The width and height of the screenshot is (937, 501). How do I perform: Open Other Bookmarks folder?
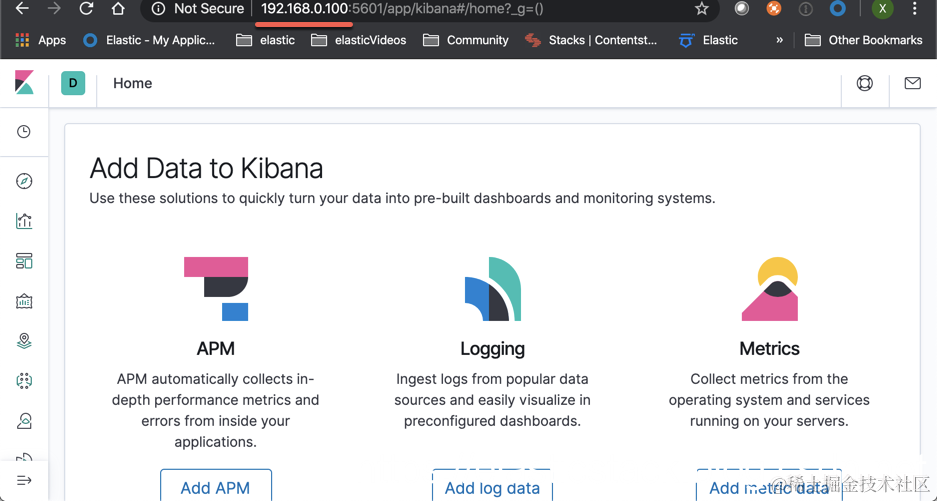(863, 40)
